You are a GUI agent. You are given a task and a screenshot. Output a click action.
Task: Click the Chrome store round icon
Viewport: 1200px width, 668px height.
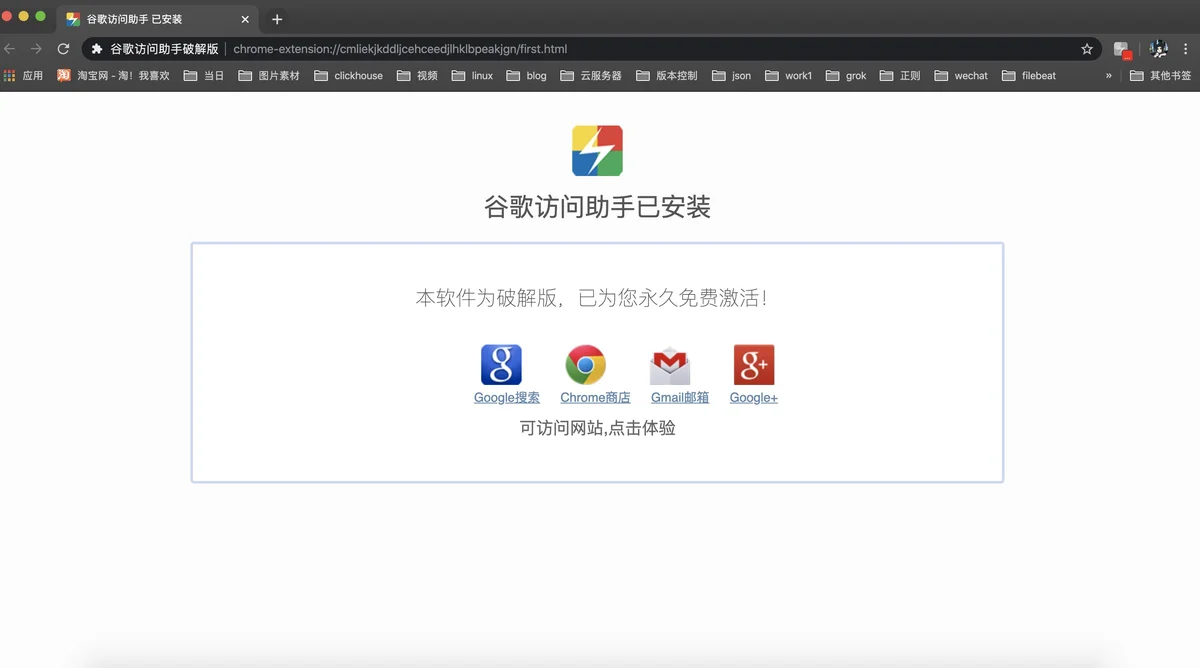pyautogui.click(x=585, y=365)
